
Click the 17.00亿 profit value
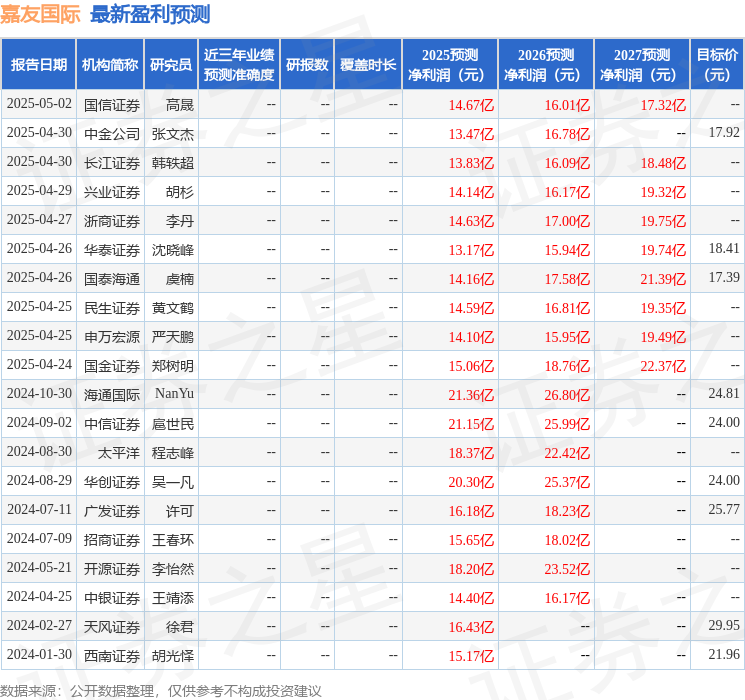pos(567,221)
